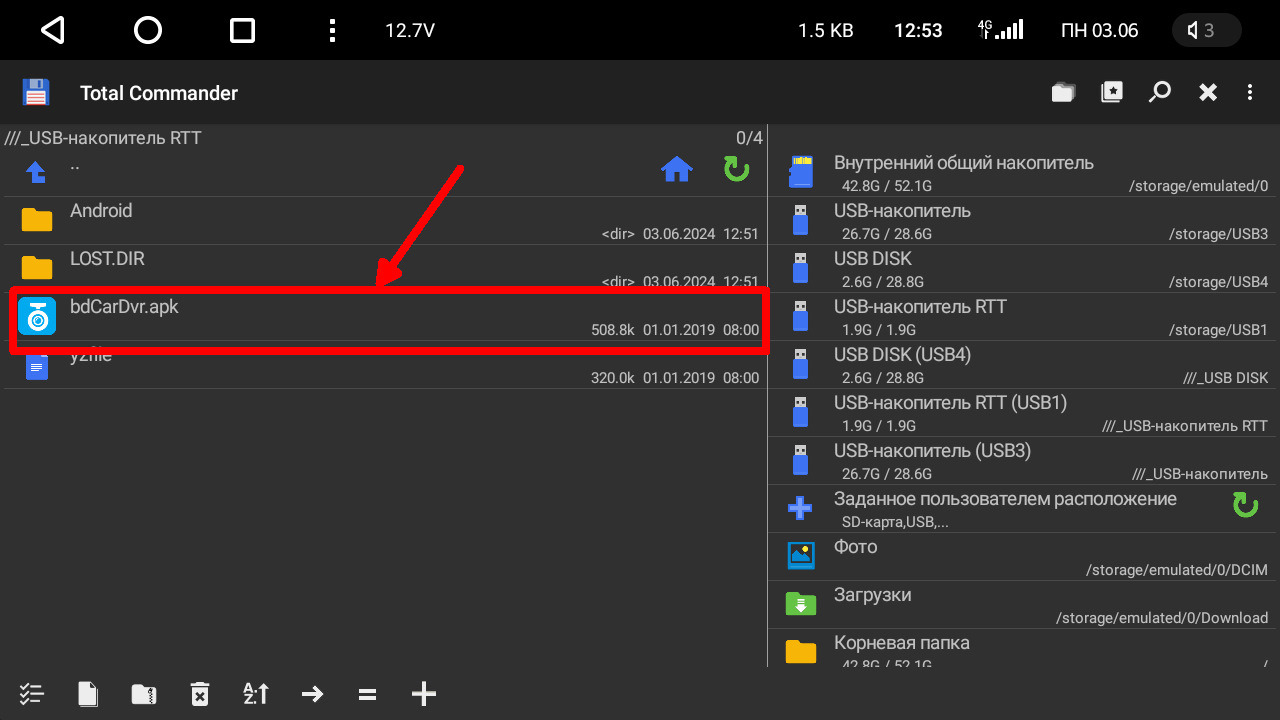Open the Total Commander overflow menu
Viewport: 1280px width, 720px height.
(1250, 93)
